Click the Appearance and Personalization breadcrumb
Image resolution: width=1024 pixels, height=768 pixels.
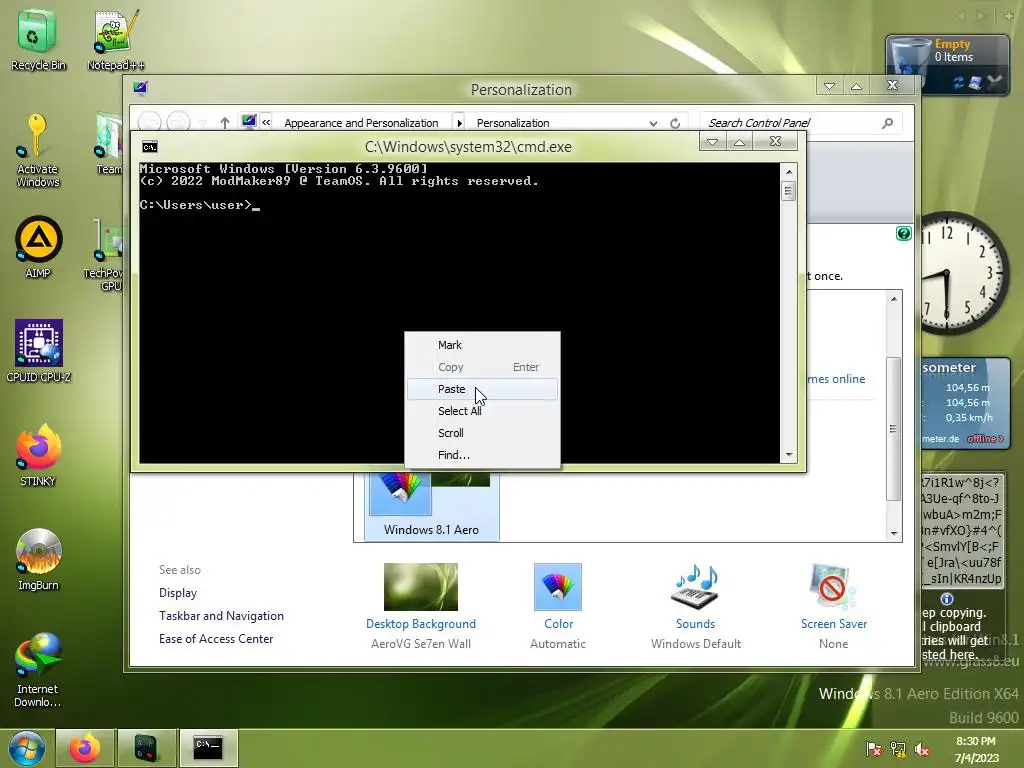(361, 123)
